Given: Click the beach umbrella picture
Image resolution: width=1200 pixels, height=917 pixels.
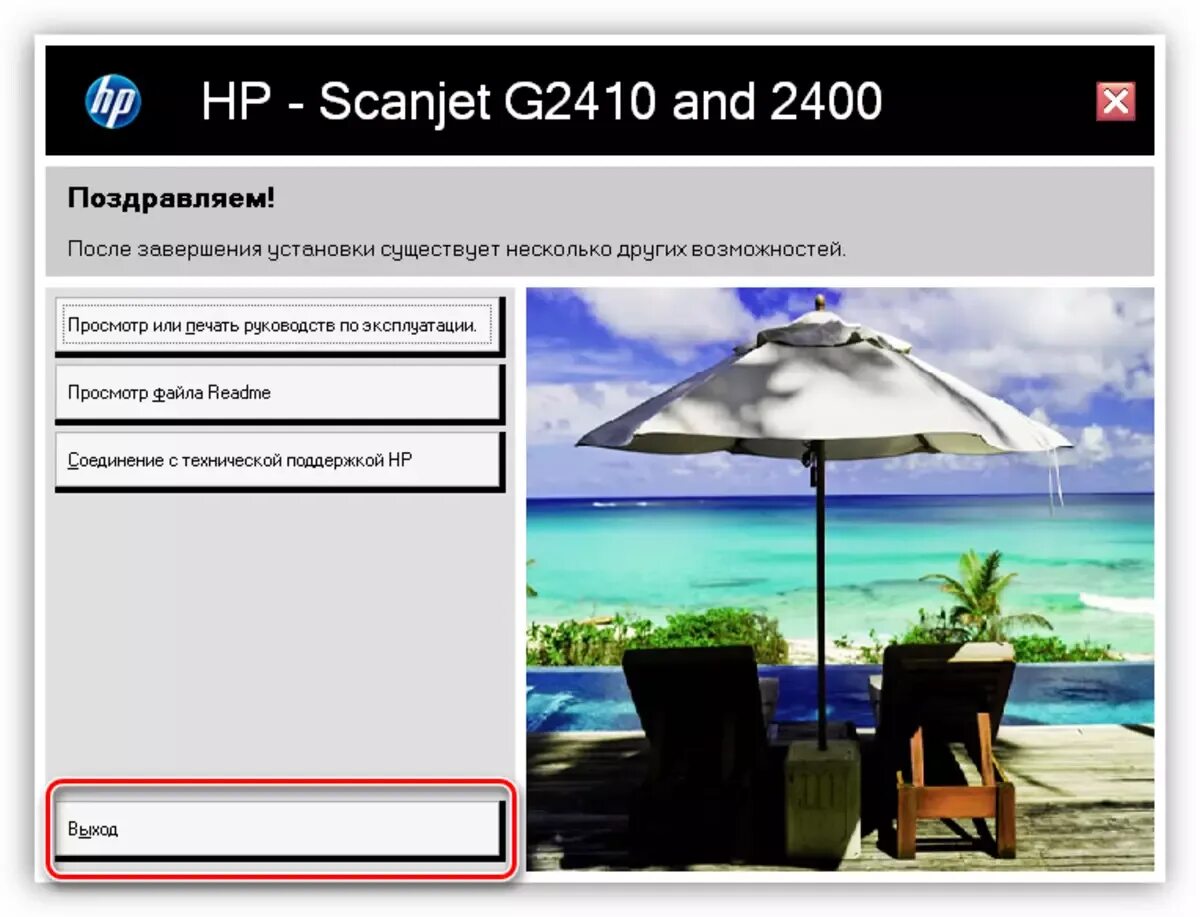Looking at the screenshot, I should tap(840, 580).
